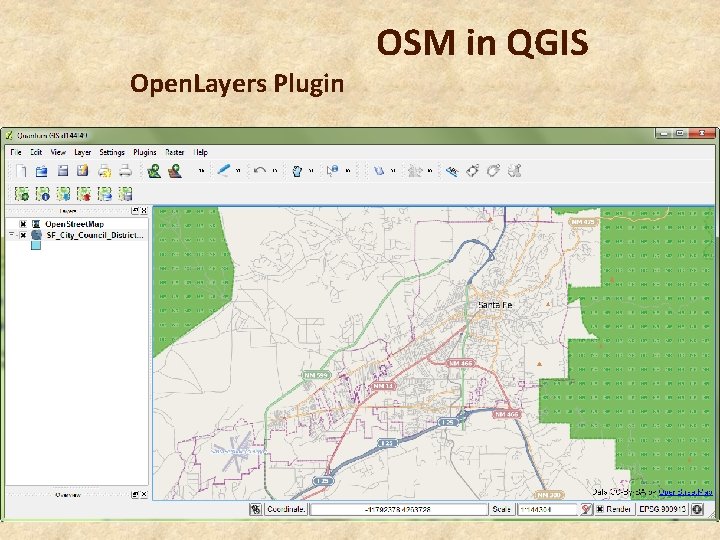Viewport: 720px width, 540px height.
Task: Close the Layers panel
Action: click(x=144, y=210)
